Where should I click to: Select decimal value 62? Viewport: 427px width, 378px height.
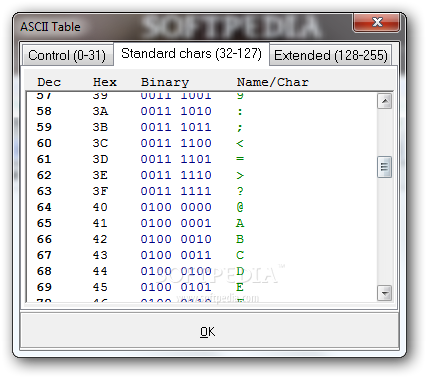(44, 175)
